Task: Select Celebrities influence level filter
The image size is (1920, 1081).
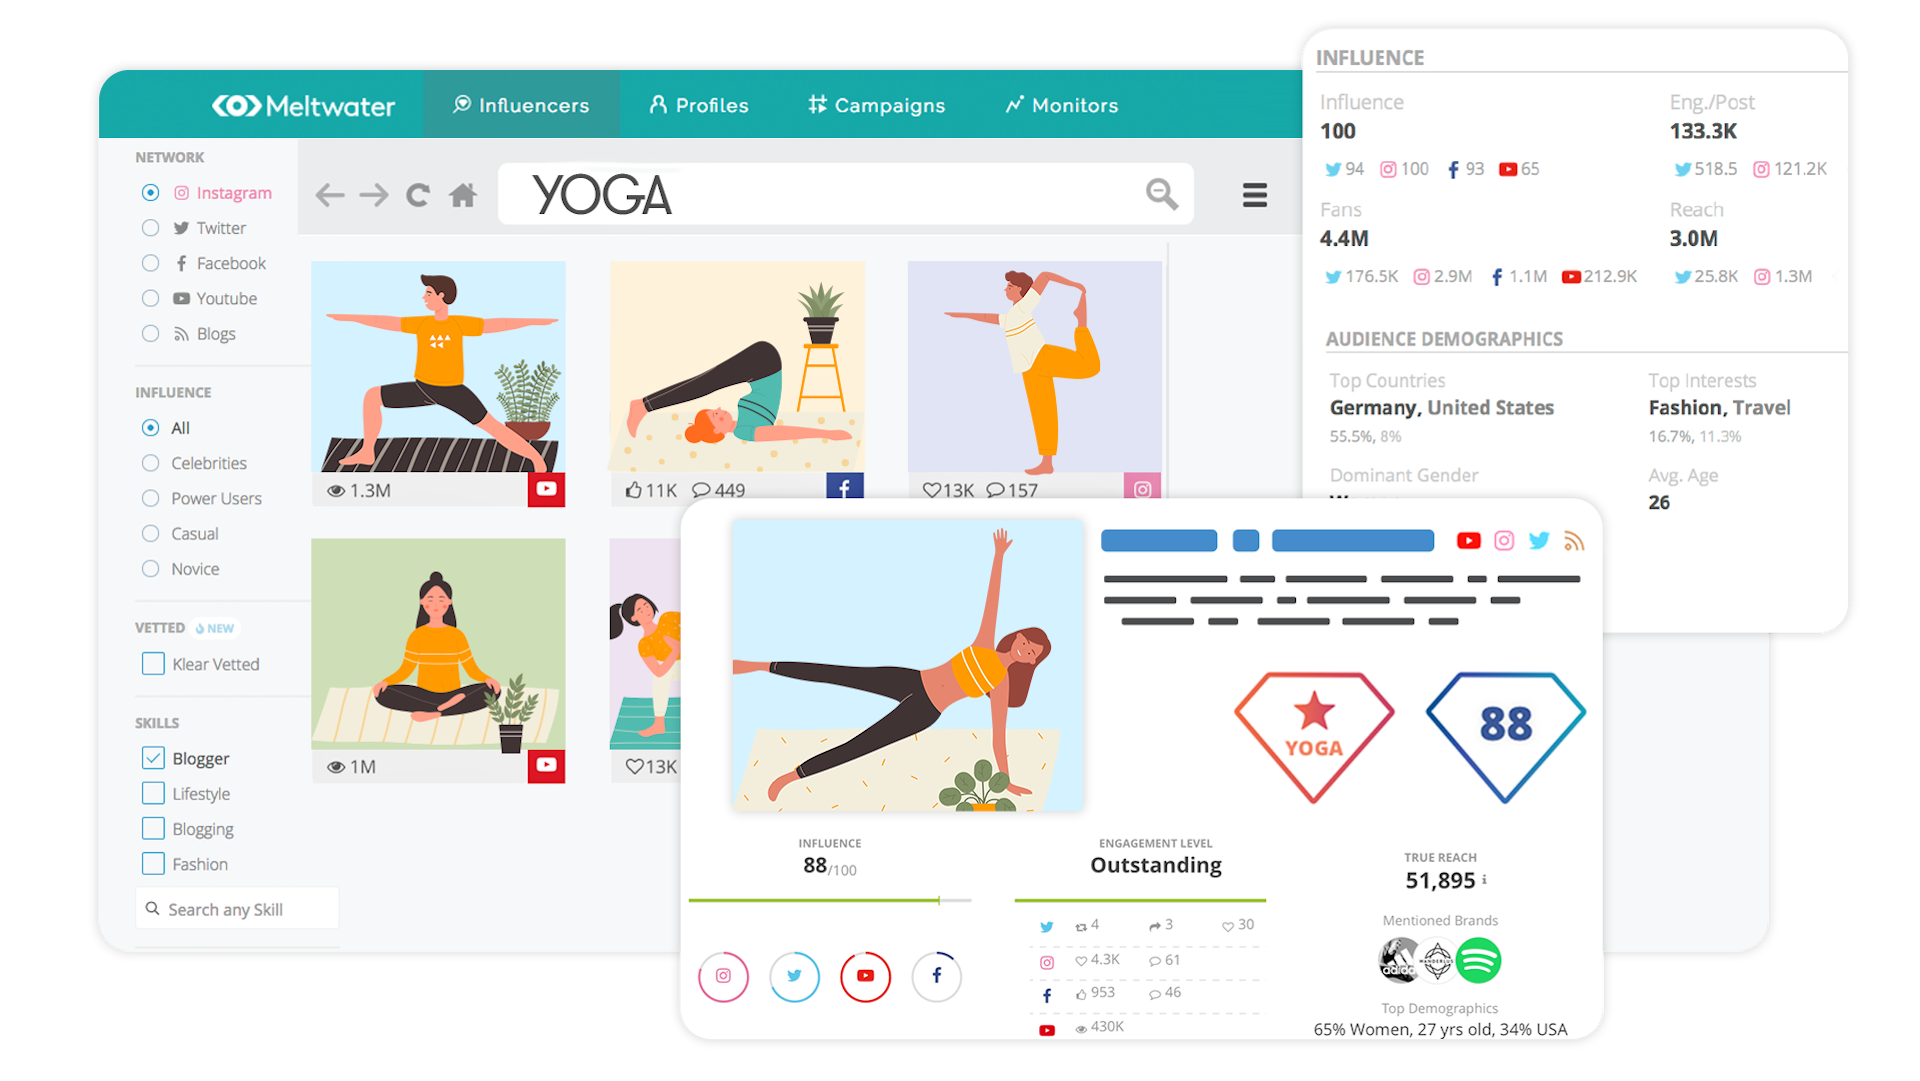Action: (x=153, y=461)
